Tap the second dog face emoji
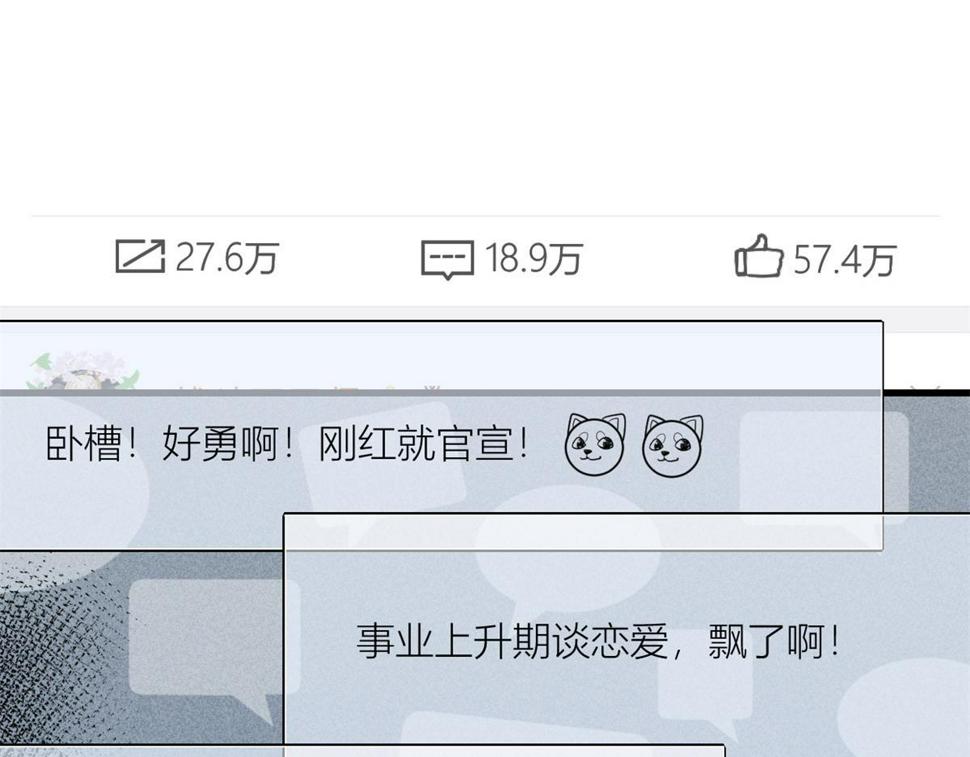This screenshot has width=970, height=757. tap(672, 446)
